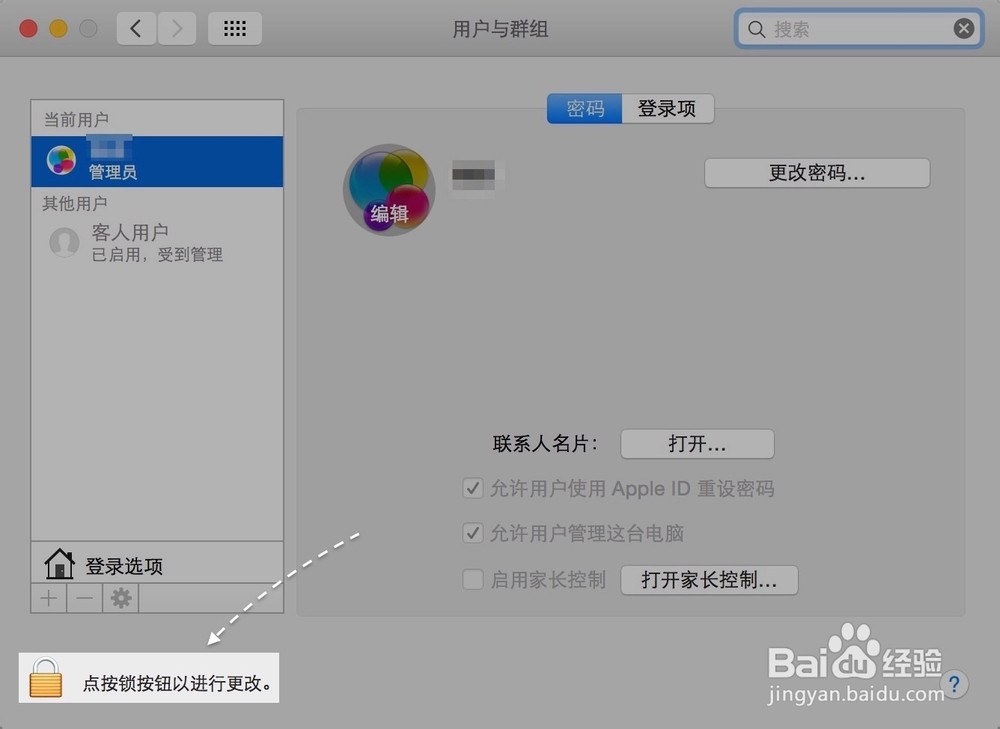This screenshot has height=729, width=1000.
Task: Click the back navigation arrow
Action: [x=137, y=28]
